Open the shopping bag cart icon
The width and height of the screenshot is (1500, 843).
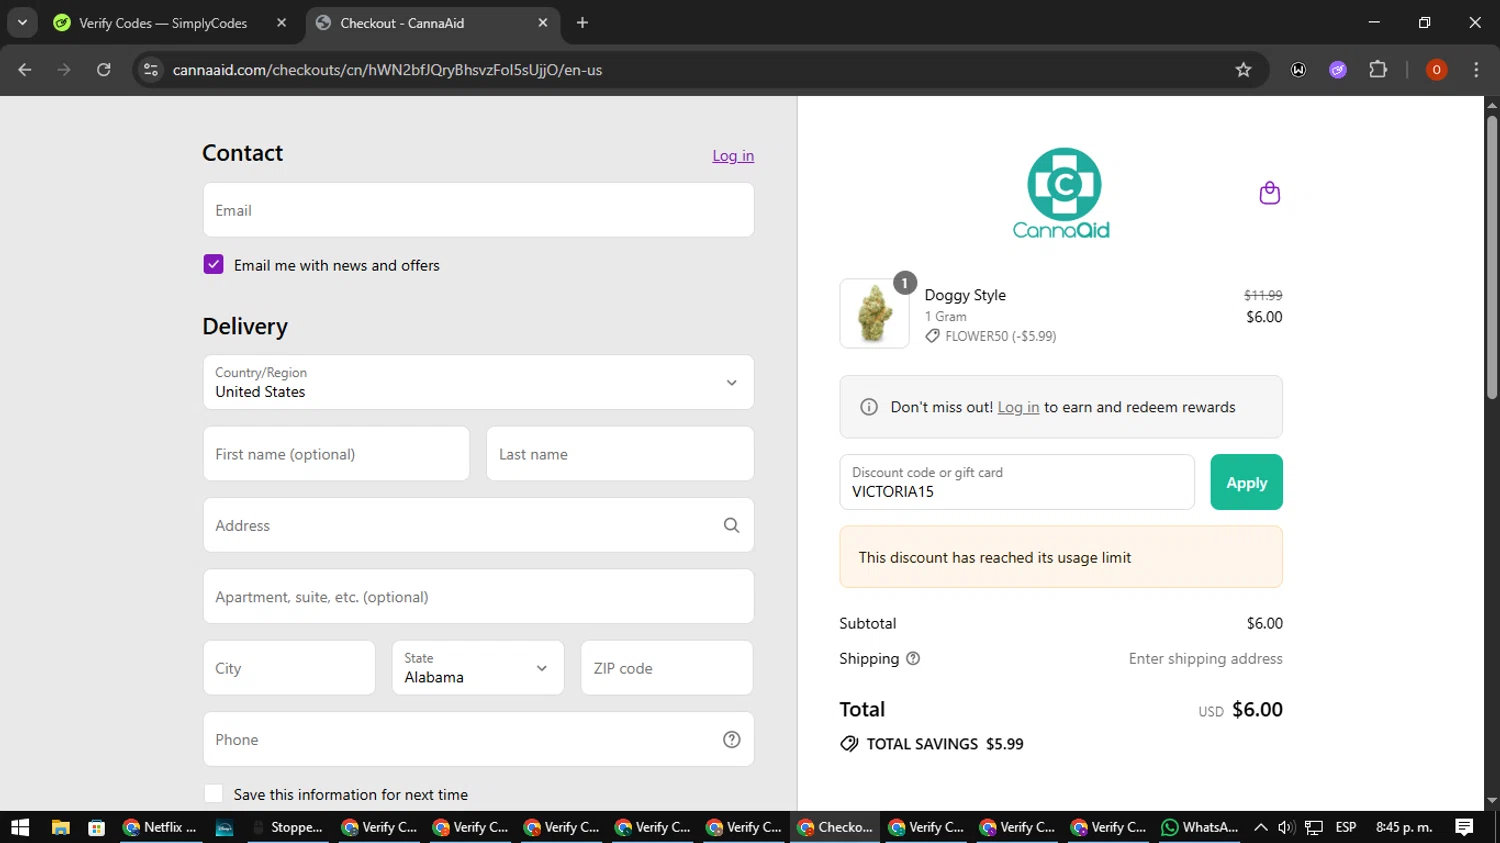(x=1269, y=193)
